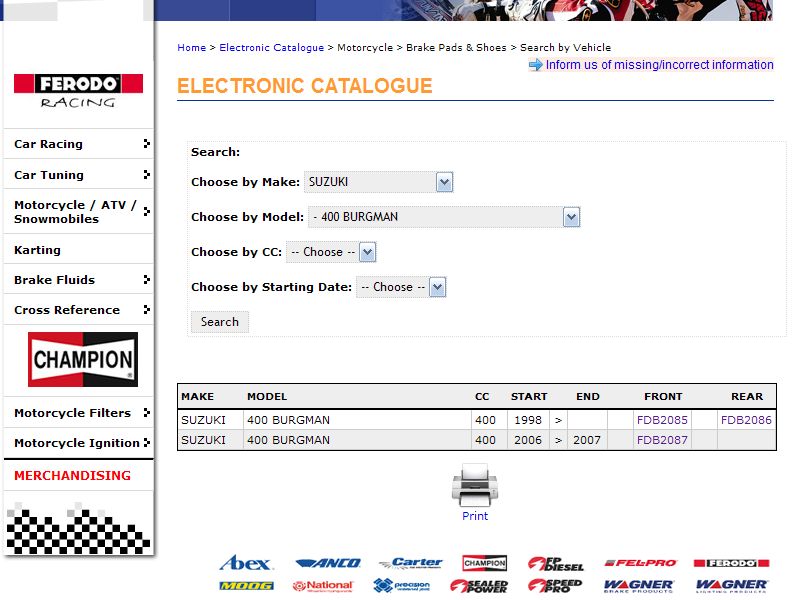Open the Precision brand logo
This screenshot has height=600, width=800.
coord(402,585)
